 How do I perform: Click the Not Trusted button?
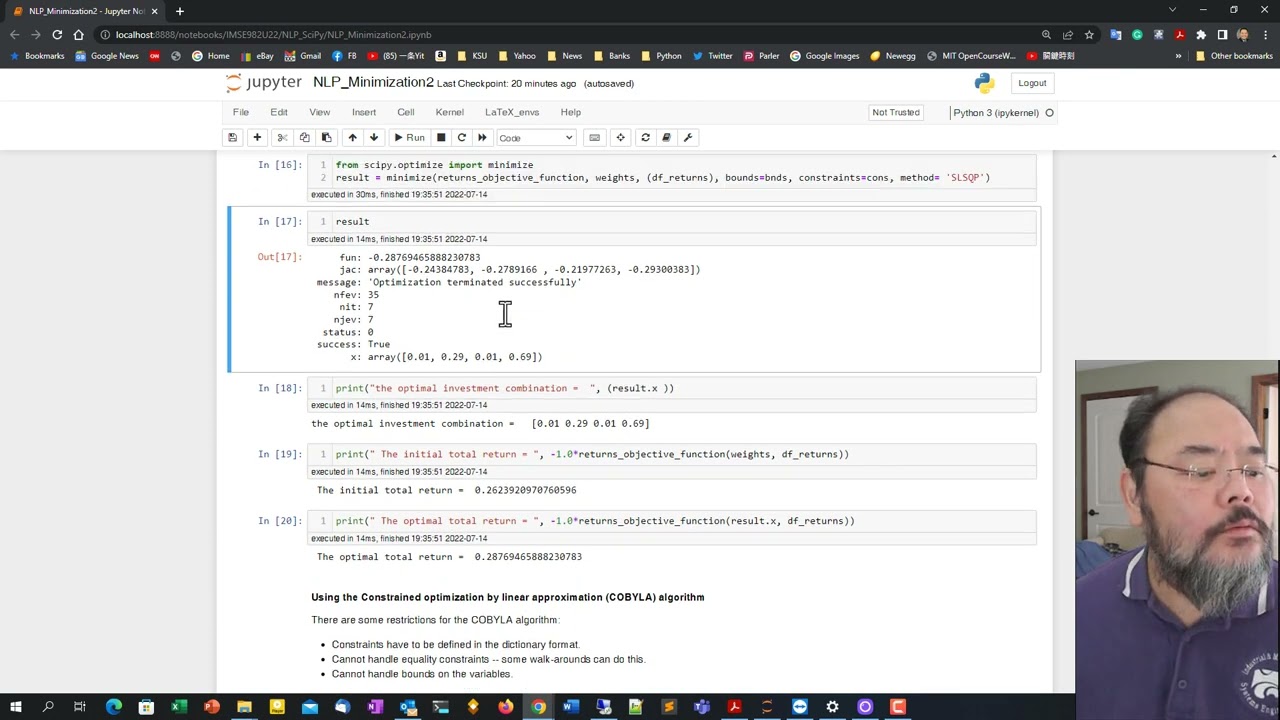[x=896, y=112]
